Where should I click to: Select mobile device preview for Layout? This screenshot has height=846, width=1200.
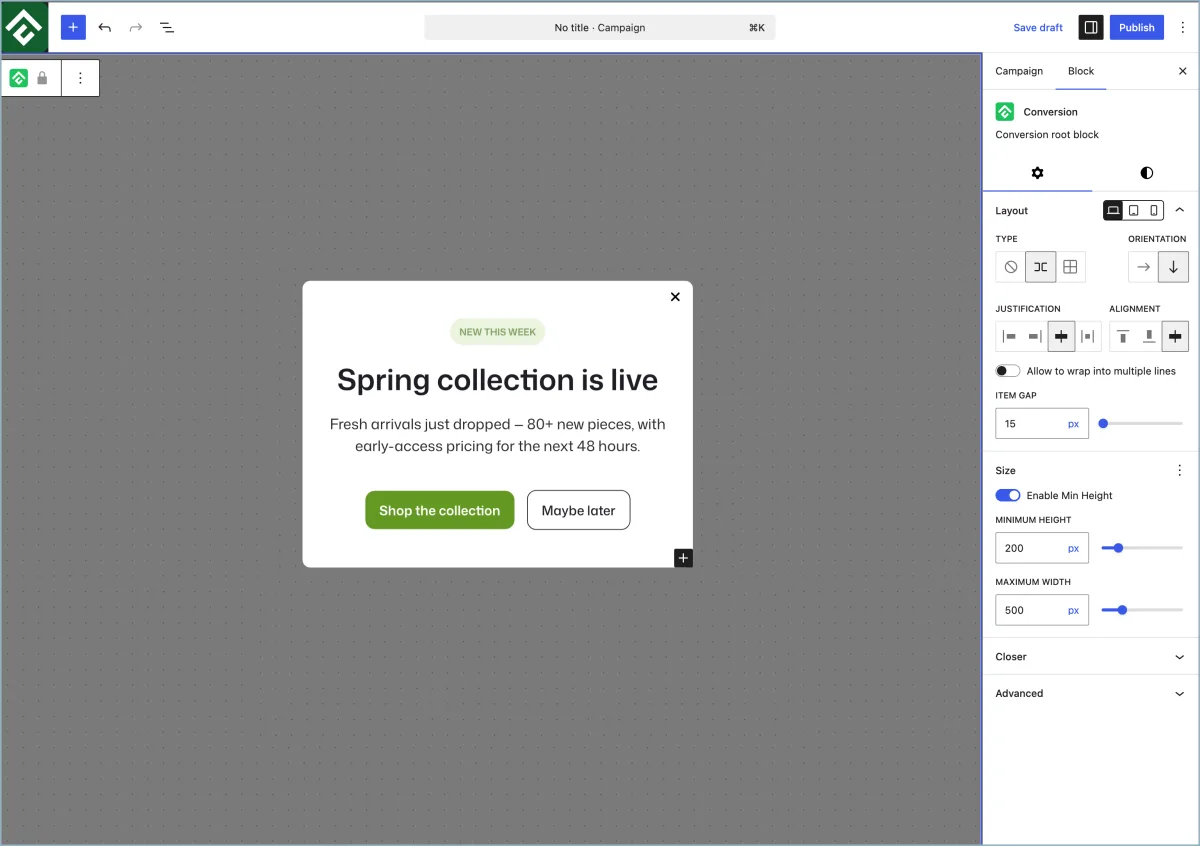[1154, 210]
